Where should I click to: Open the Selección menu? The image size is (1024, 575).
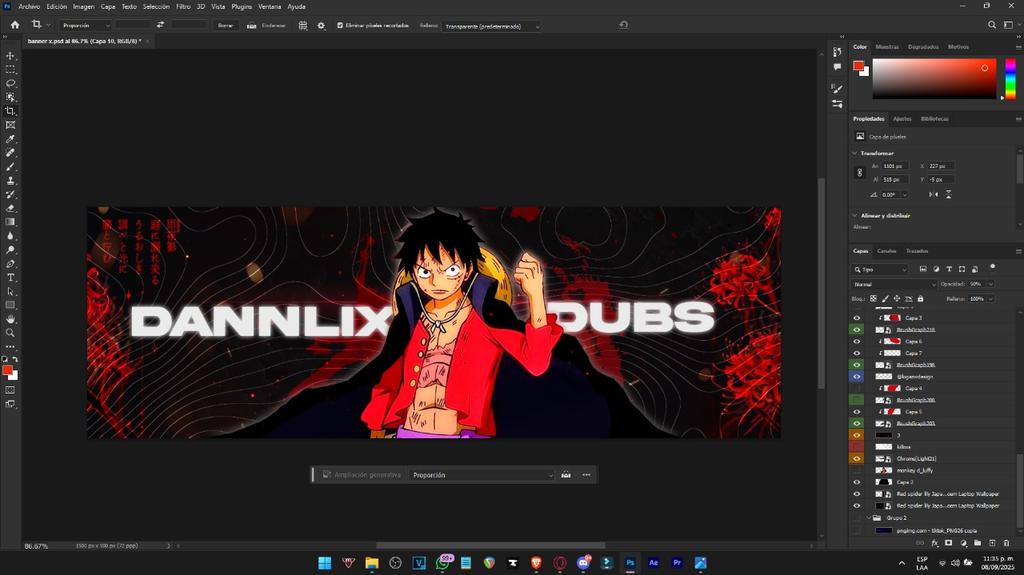156,7
